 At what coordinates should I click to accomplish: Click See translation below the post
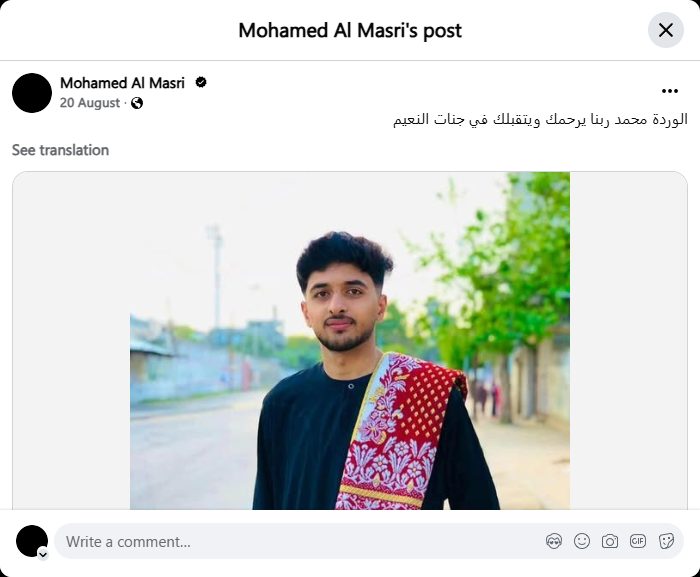tap(60, 150)
